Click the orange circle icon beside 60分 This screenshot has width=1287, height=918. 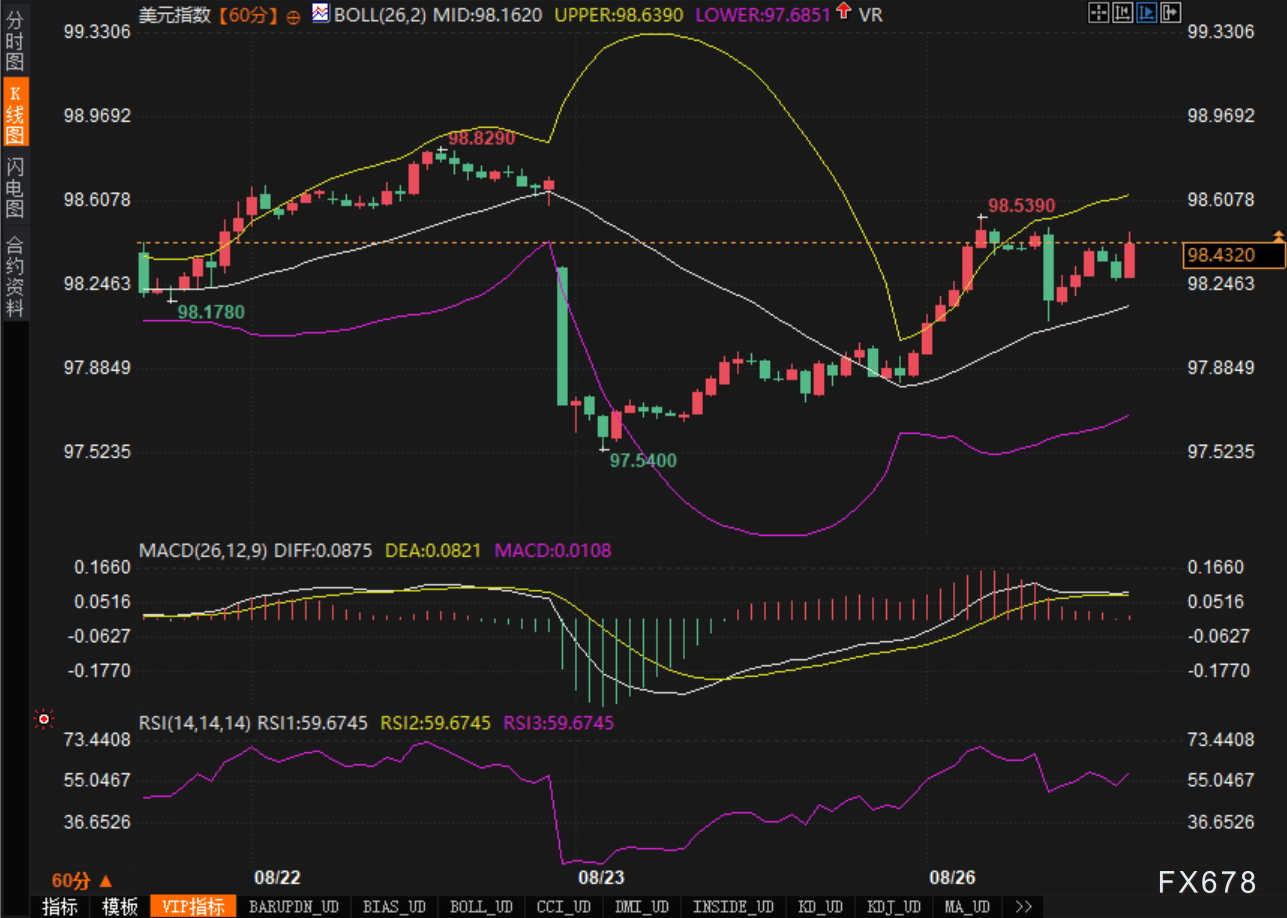click(x=293, y=16)
